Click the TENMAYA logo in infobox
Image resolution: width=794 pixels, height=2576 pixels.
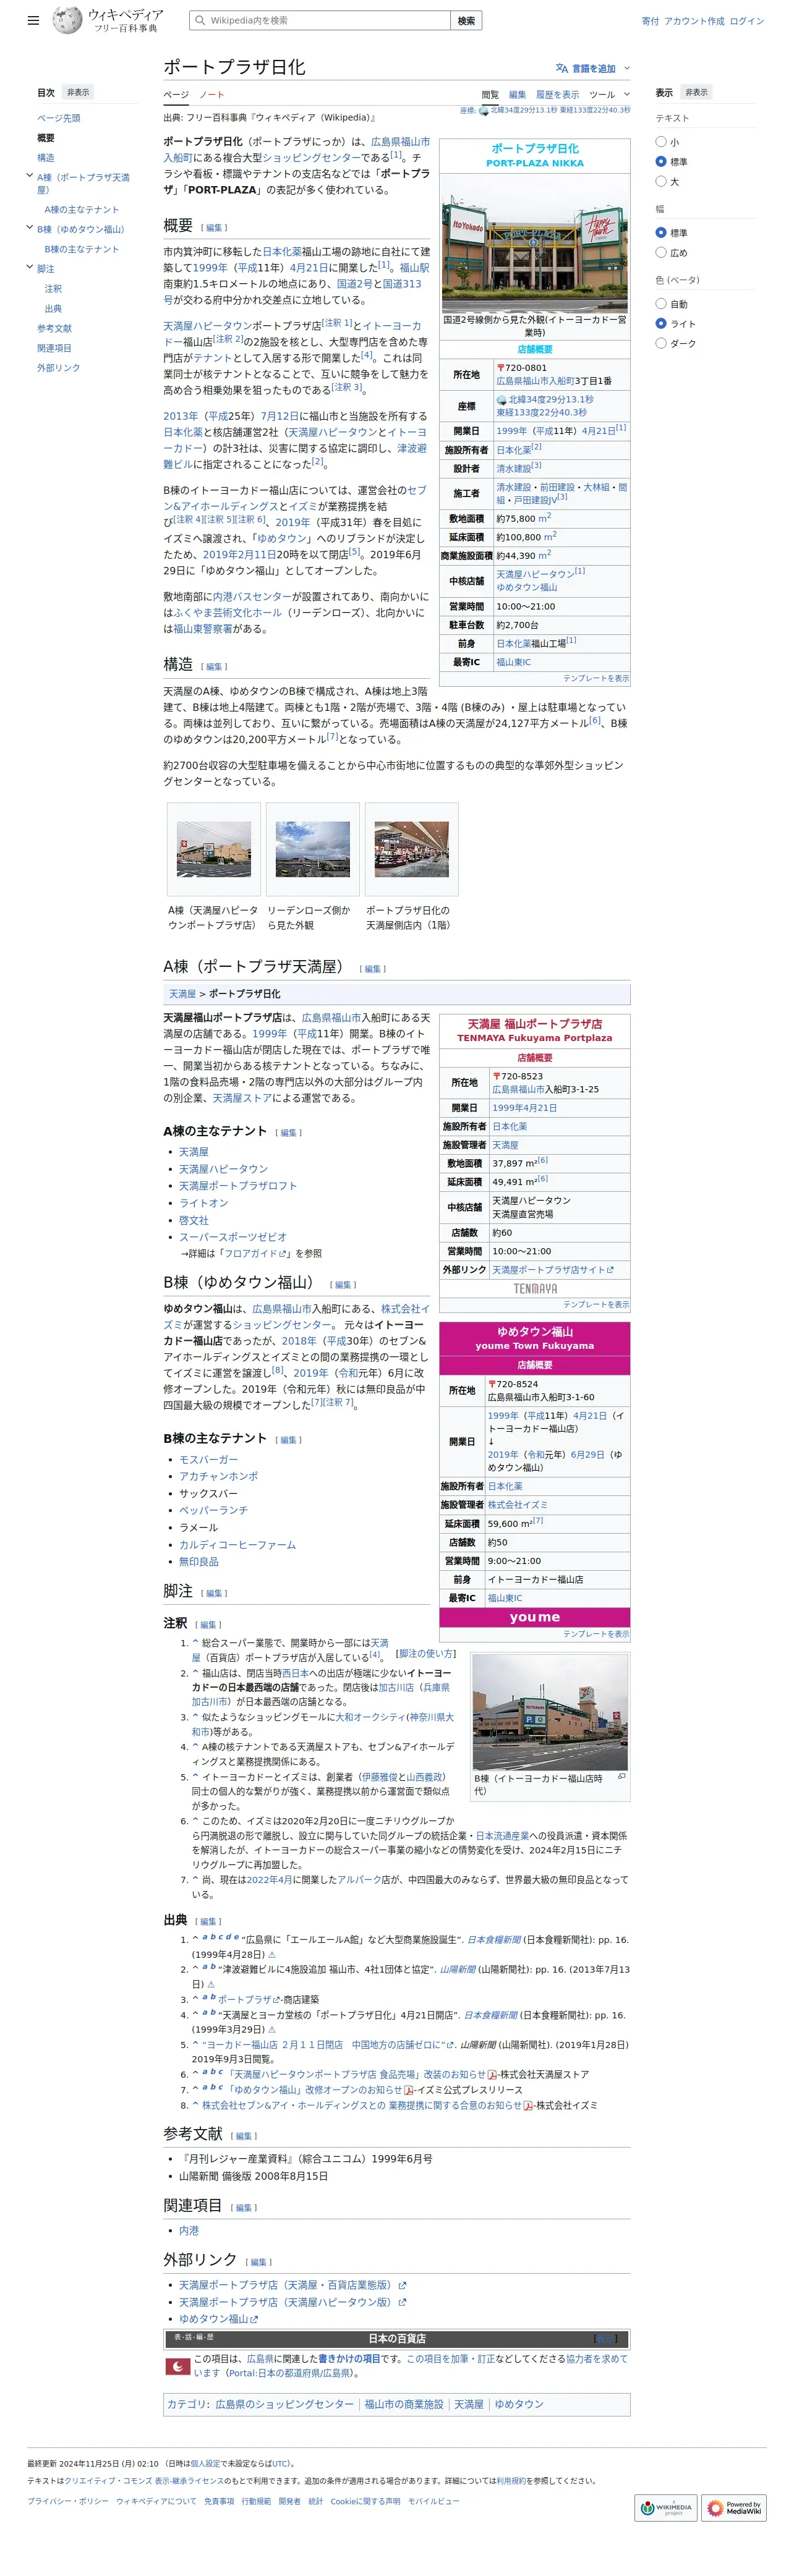point(535,1288)
